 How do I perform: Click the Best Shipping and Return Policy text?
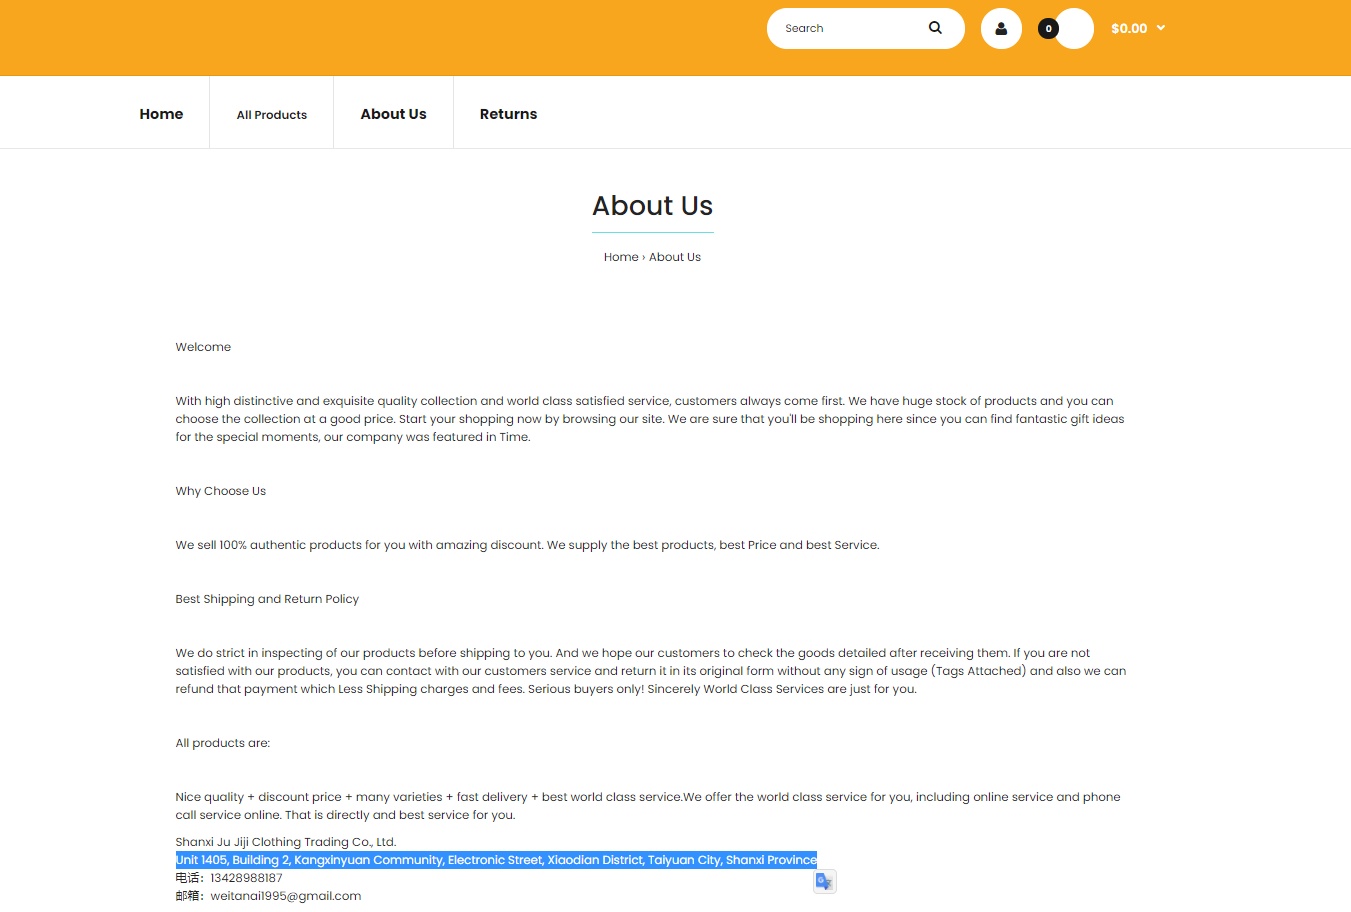pyautogui.click(x=267, y=599)
